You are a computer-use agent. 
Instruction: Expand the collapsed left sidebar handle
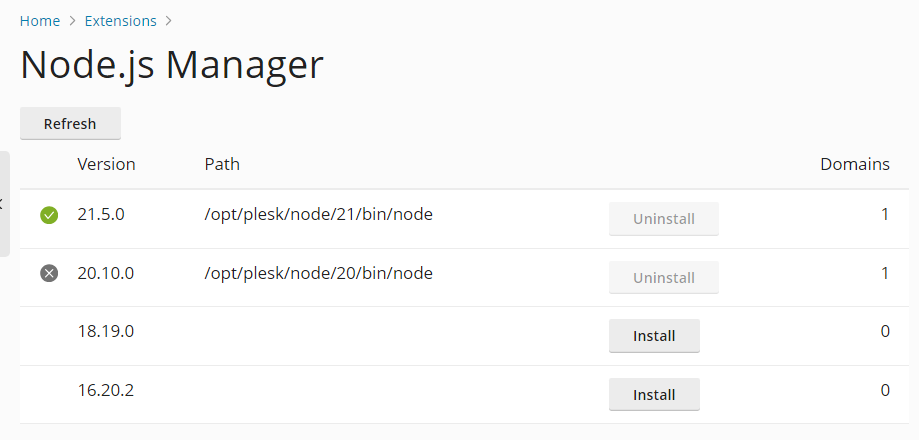[4, 204]
